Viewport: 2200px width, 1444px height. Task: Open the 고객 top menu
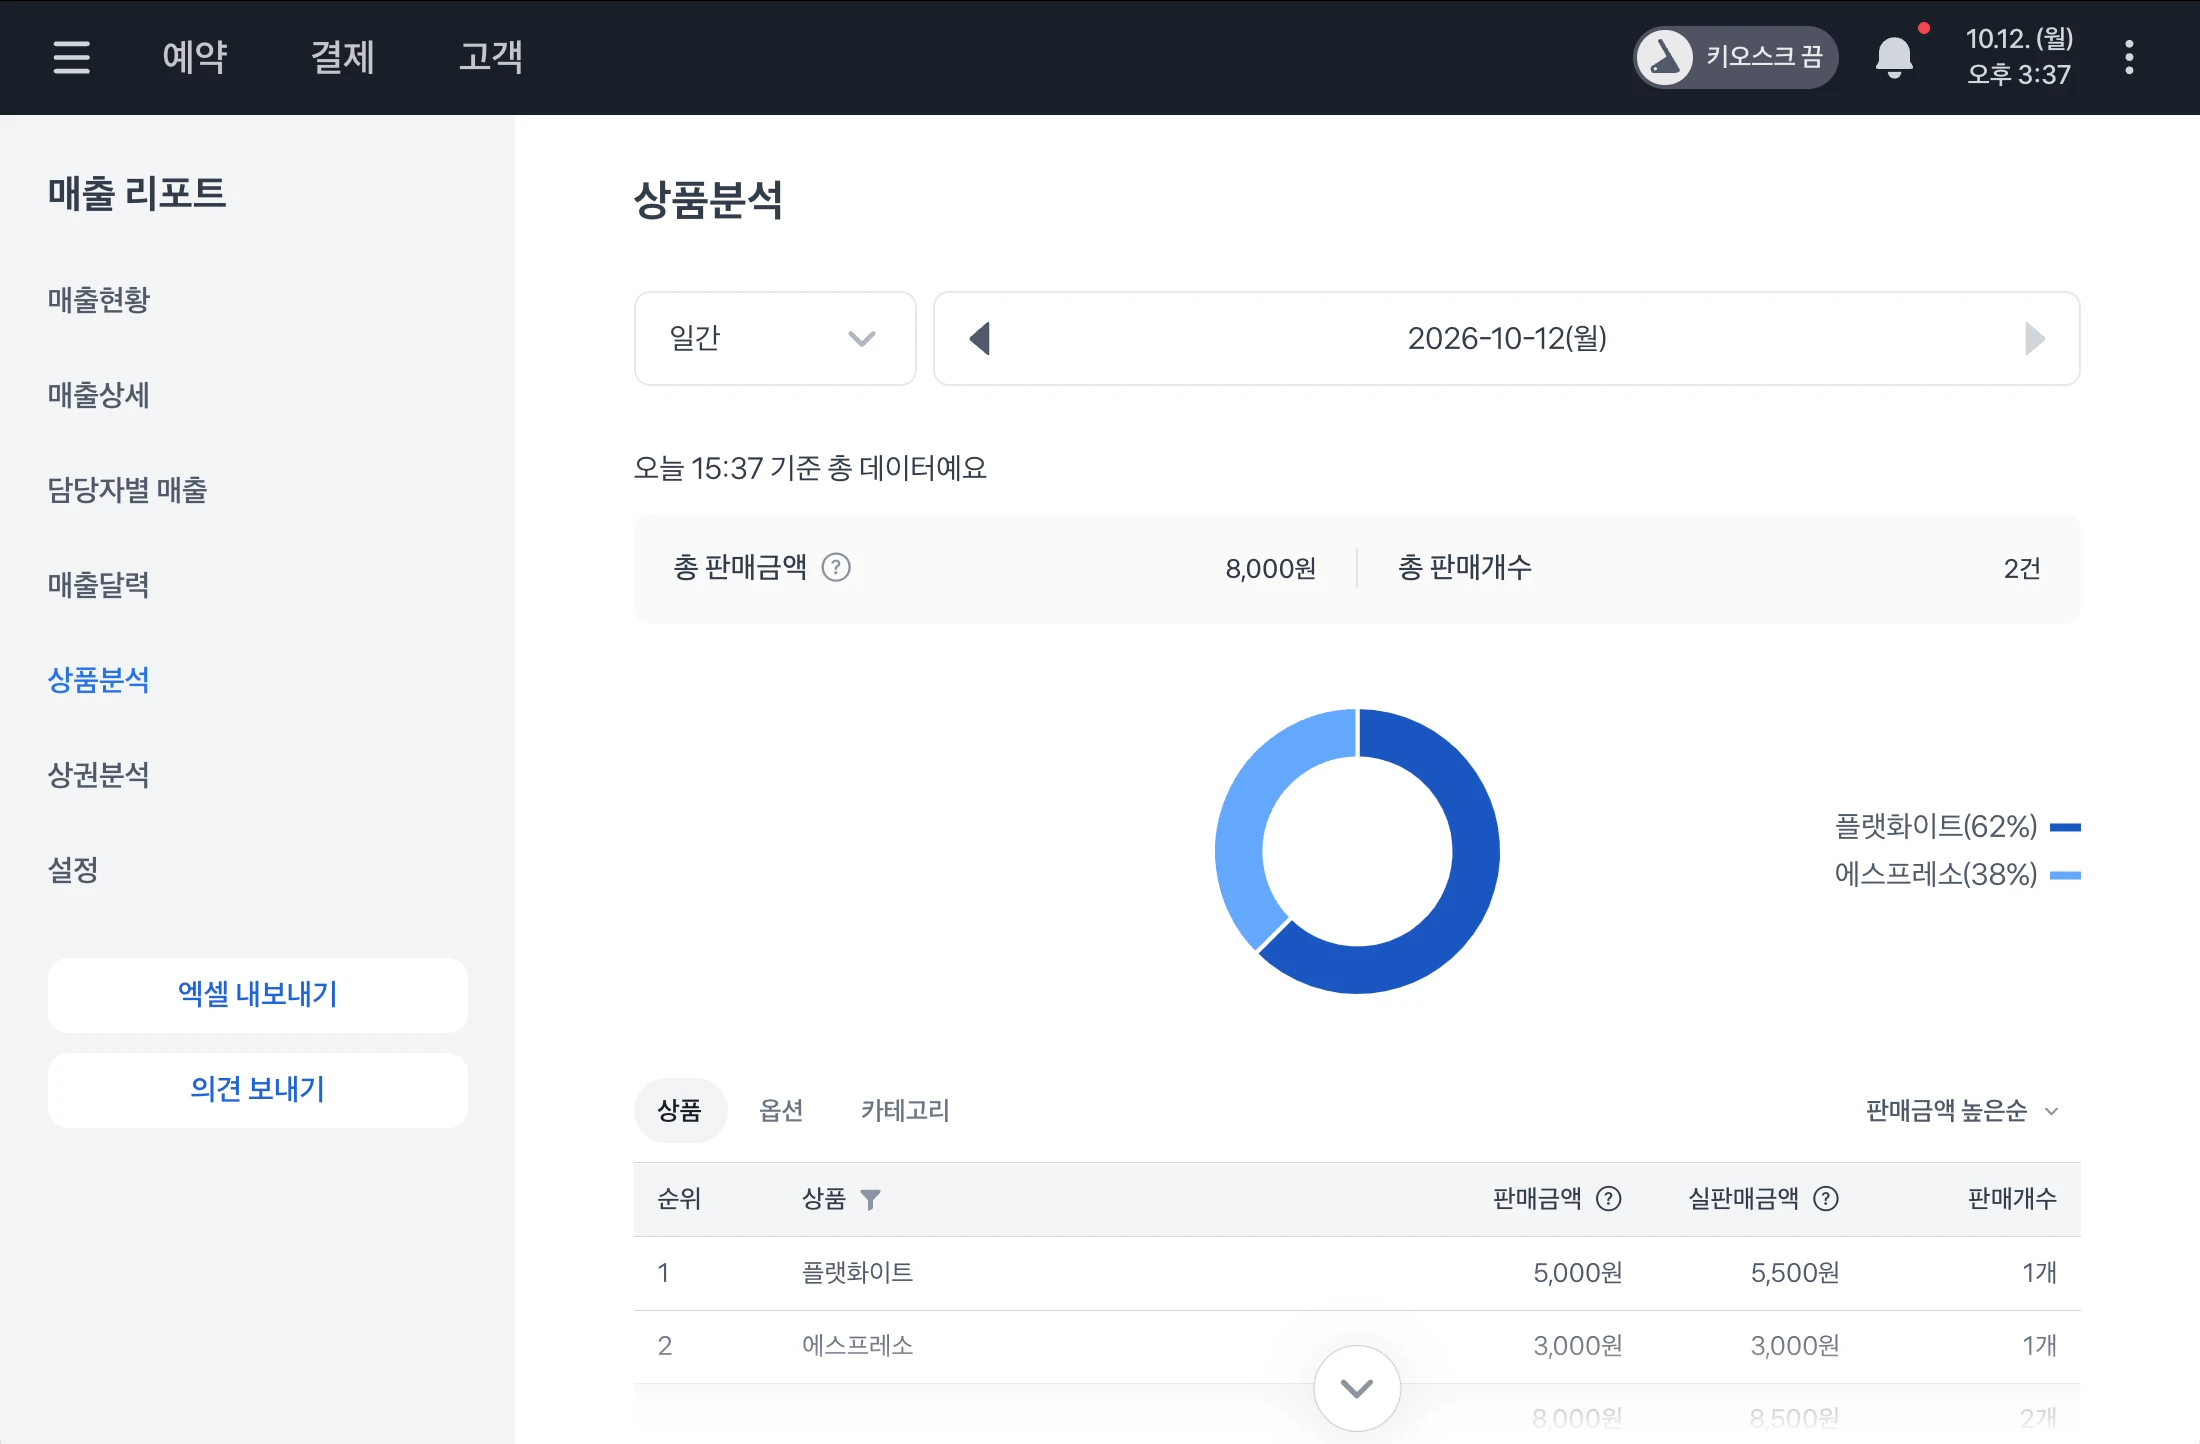491,57
